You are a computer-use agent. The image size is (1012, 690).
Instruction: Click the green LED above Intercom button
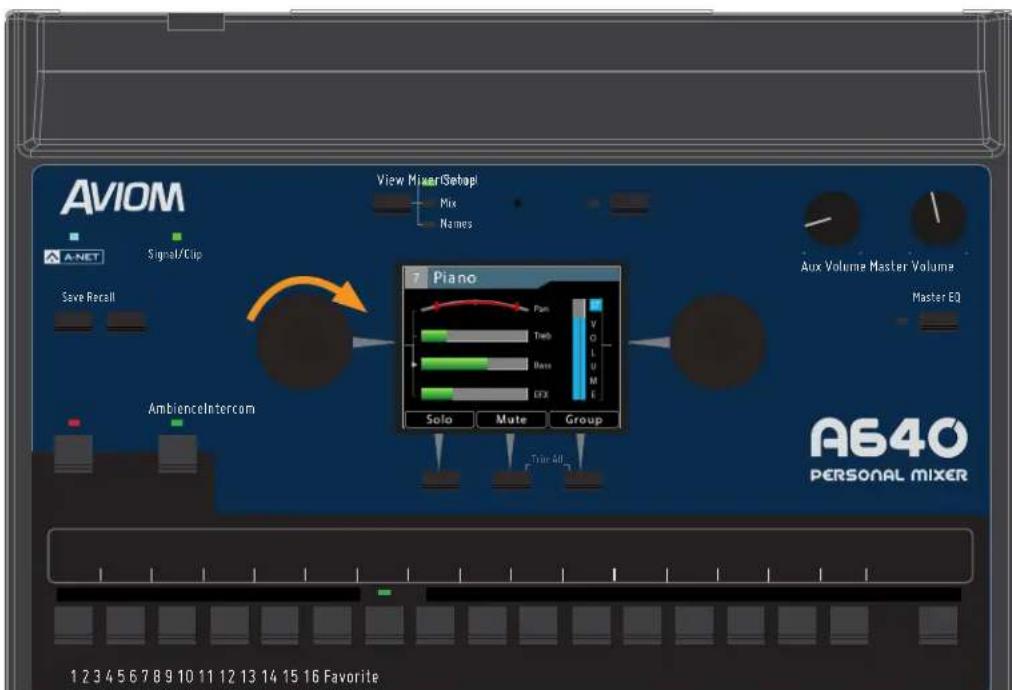pos(177,423)
